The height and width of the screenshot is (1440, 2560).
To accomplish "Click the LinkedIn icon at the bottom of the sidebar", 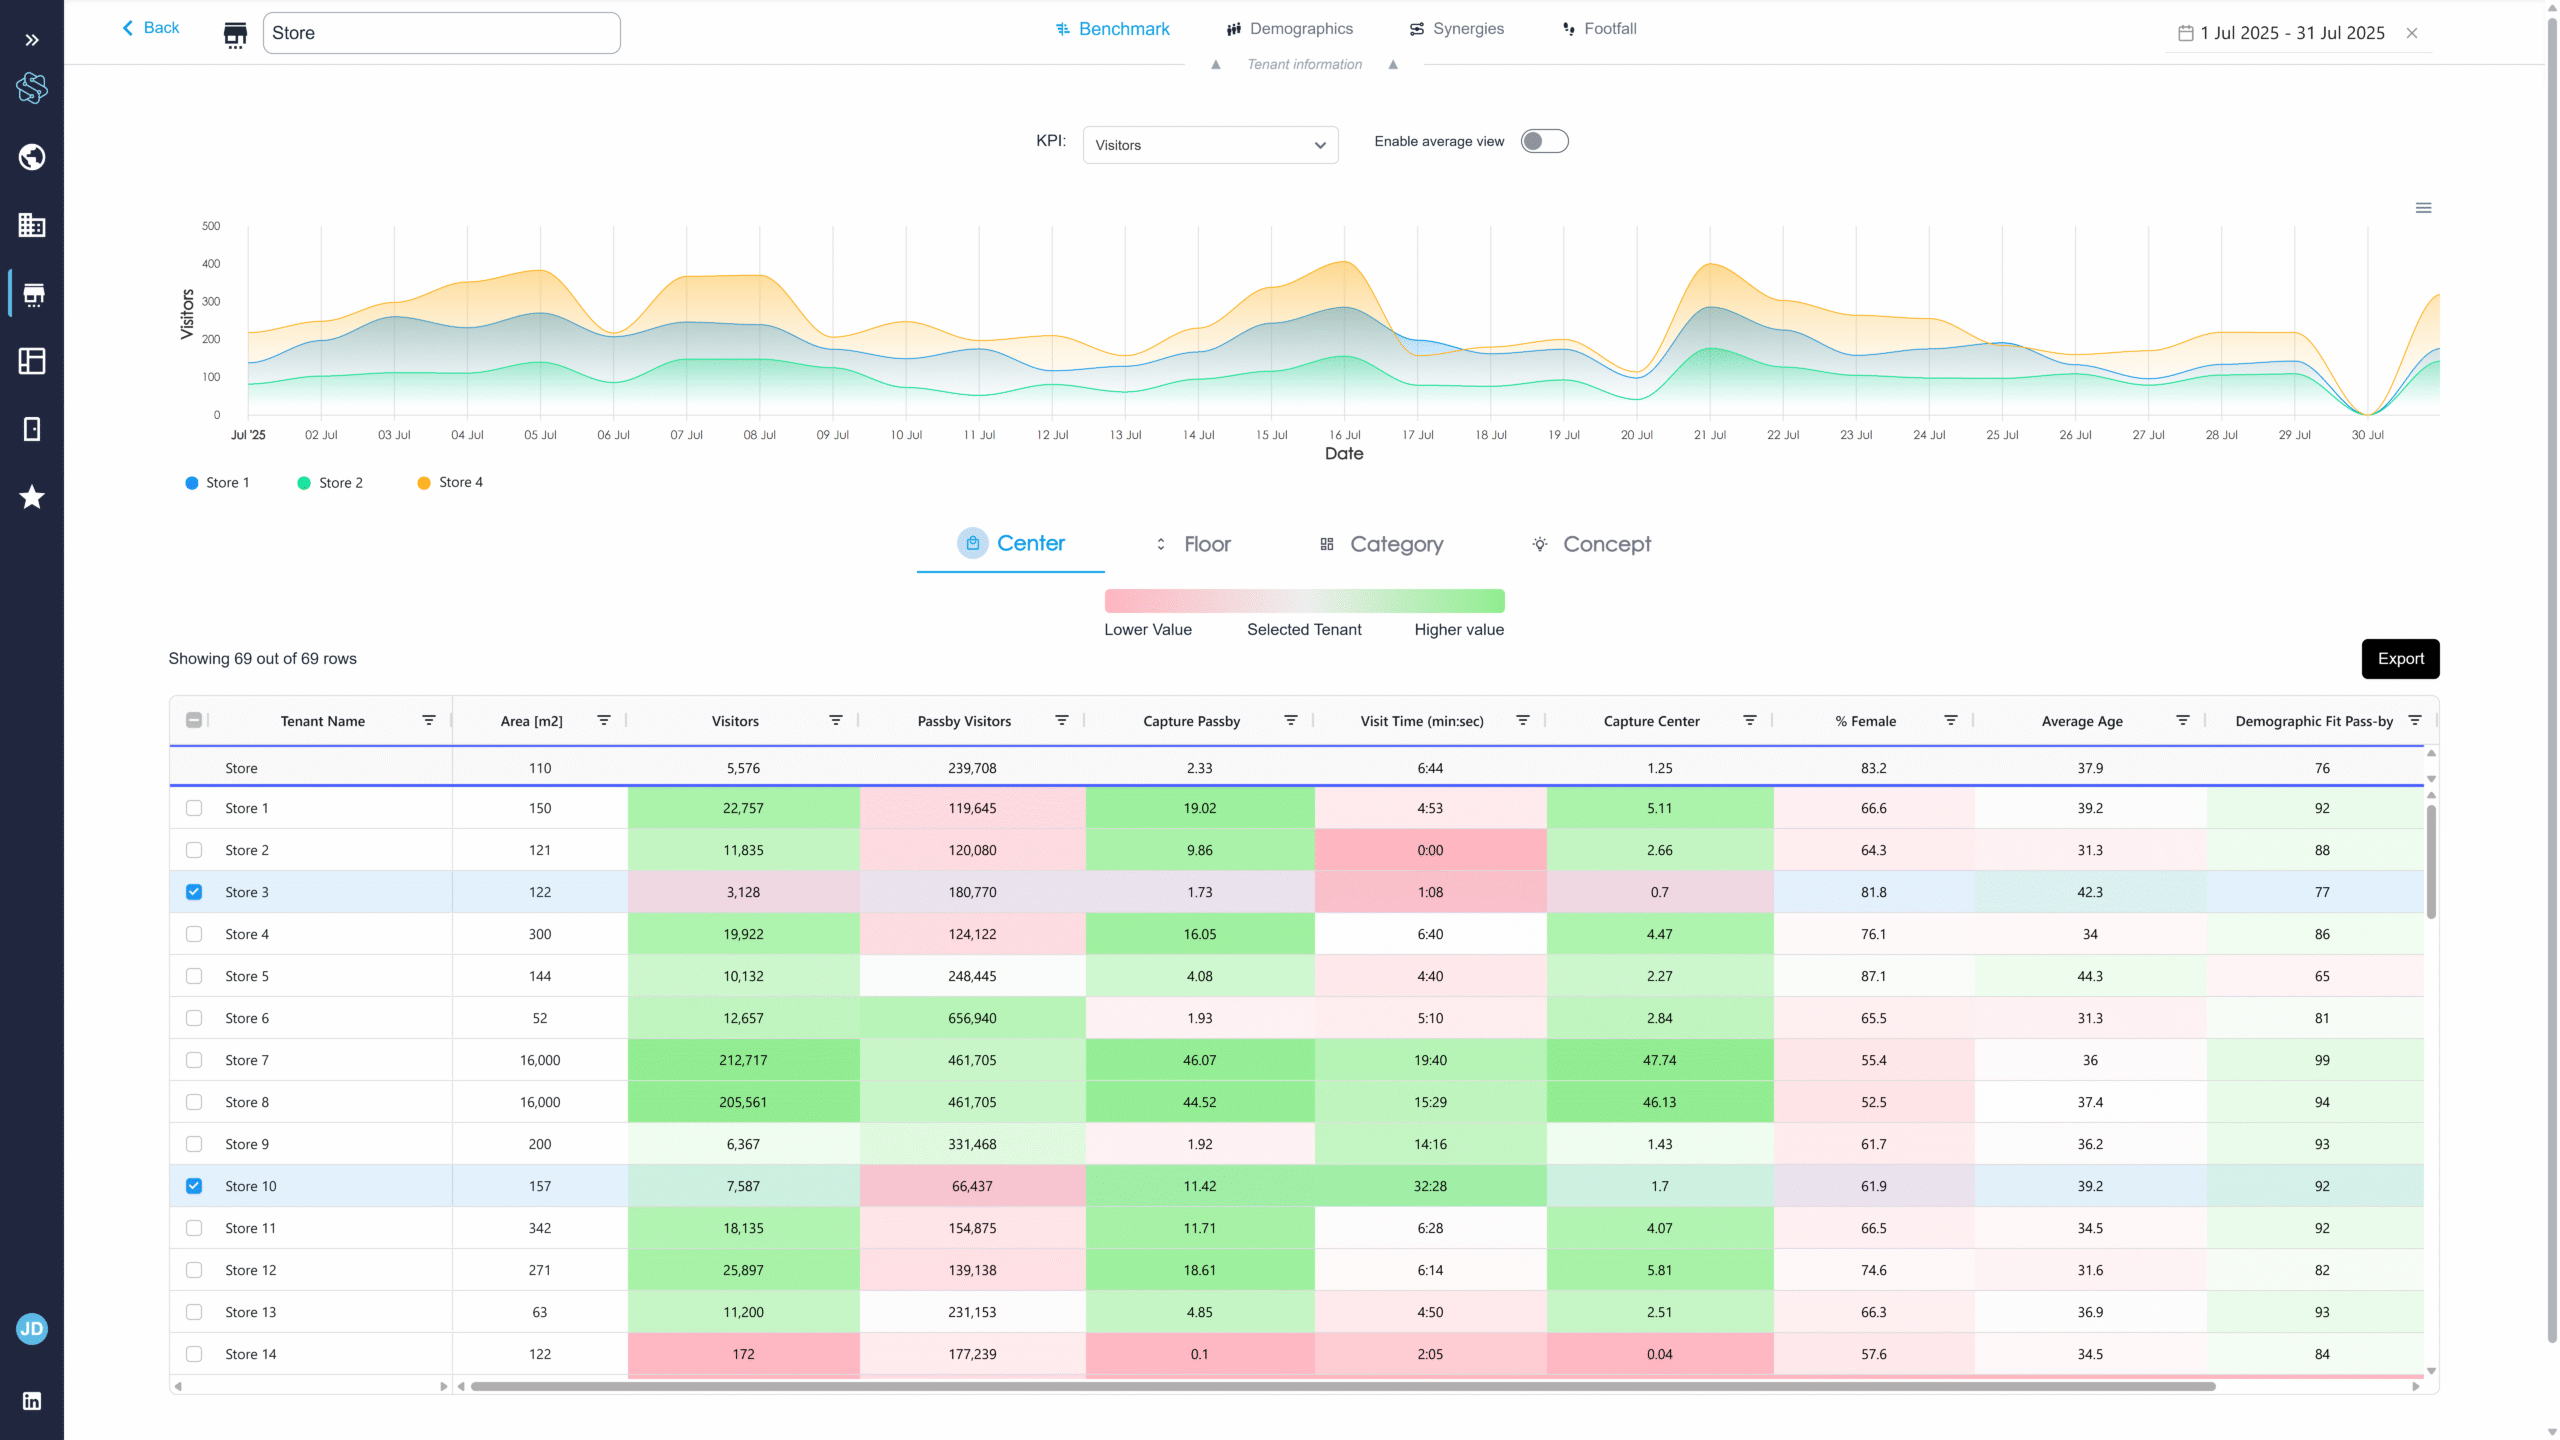I will pos(32,1401).
